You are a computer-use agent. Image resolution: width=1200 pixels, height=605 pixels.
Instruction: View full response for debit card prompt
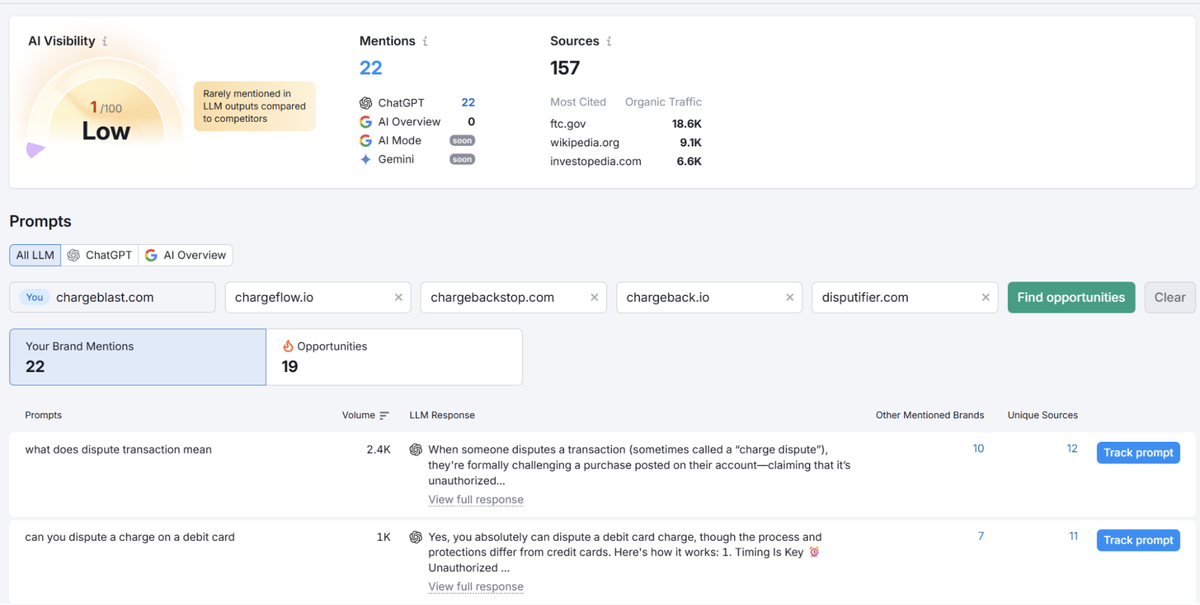(x=475, y=587)
